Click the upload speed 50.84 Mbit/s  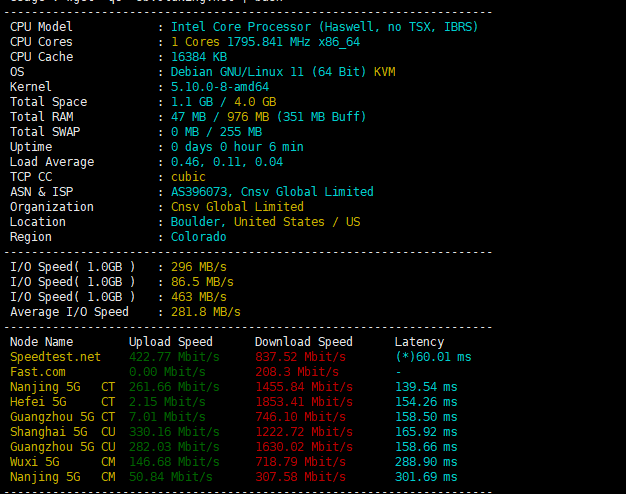(170, 477)
